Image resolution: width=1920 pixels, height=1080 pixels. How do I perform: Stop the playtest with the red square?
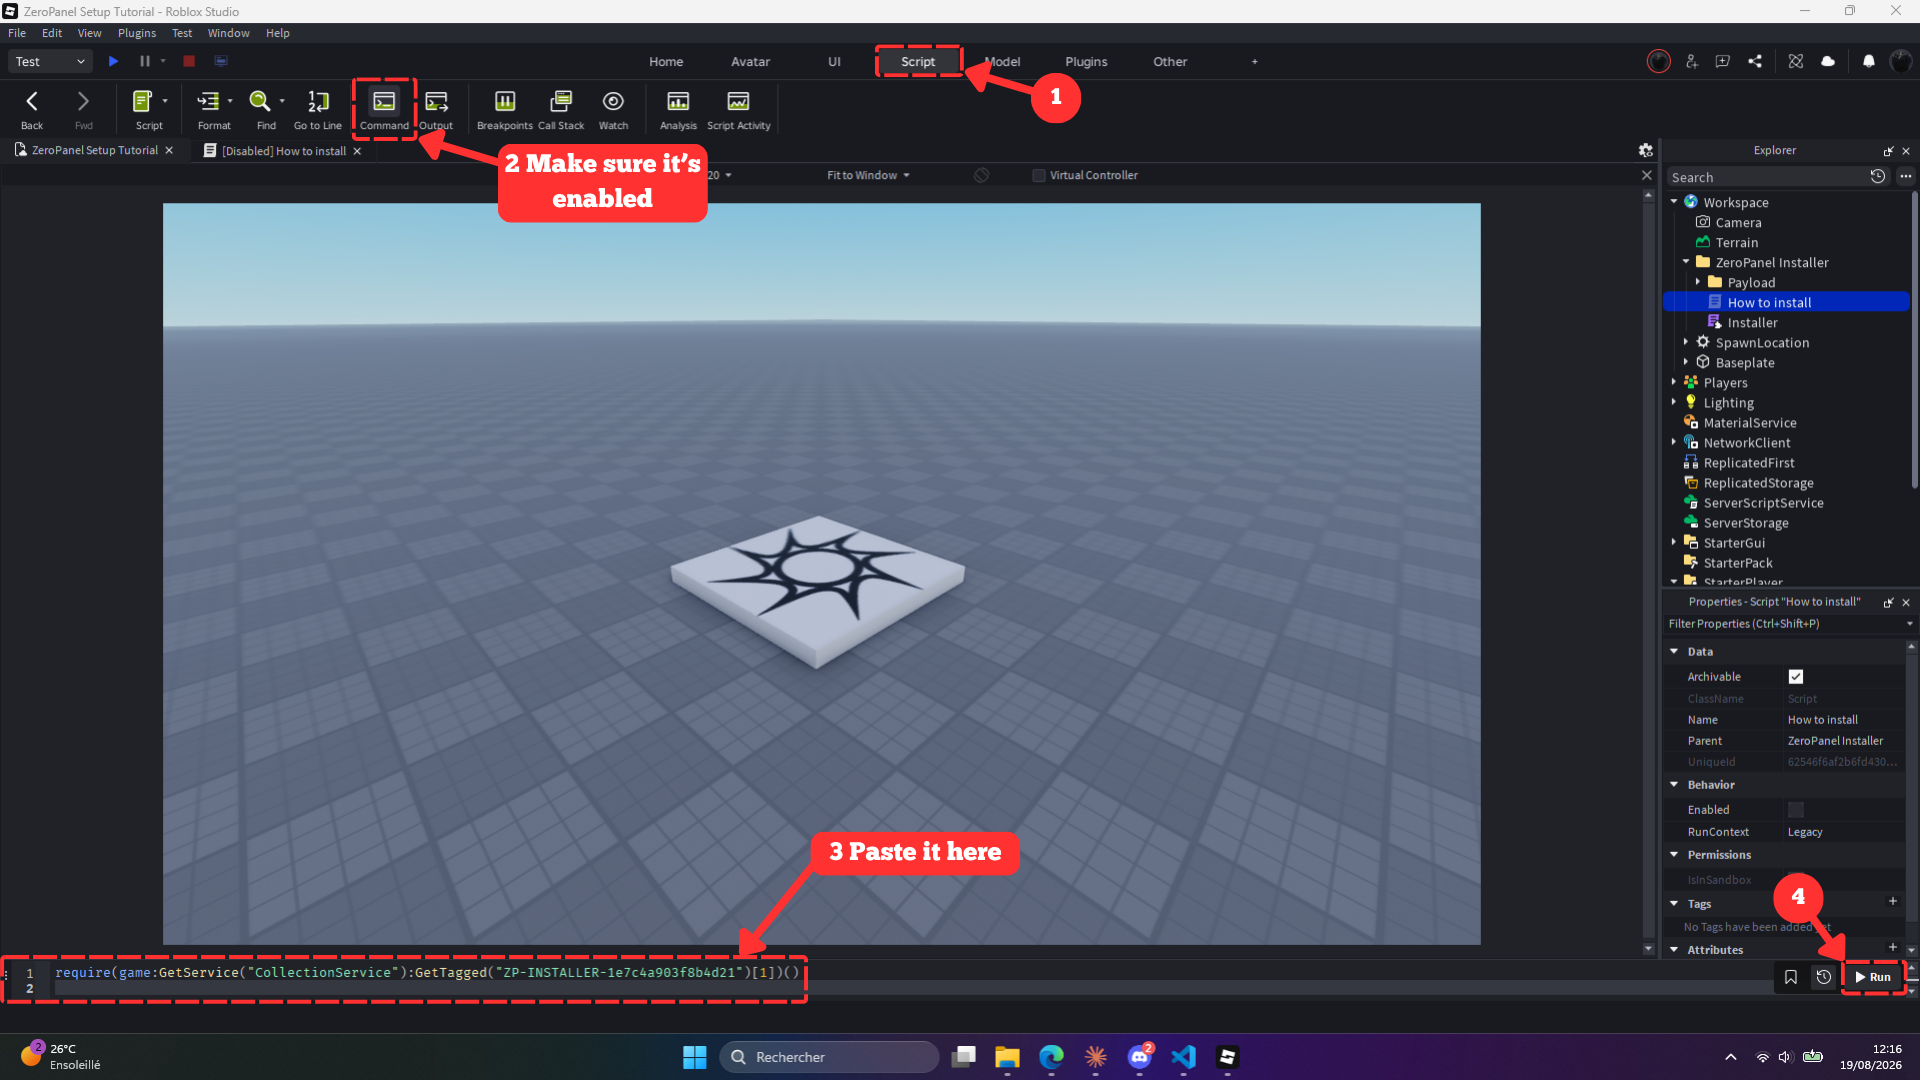tap(189, 61)
